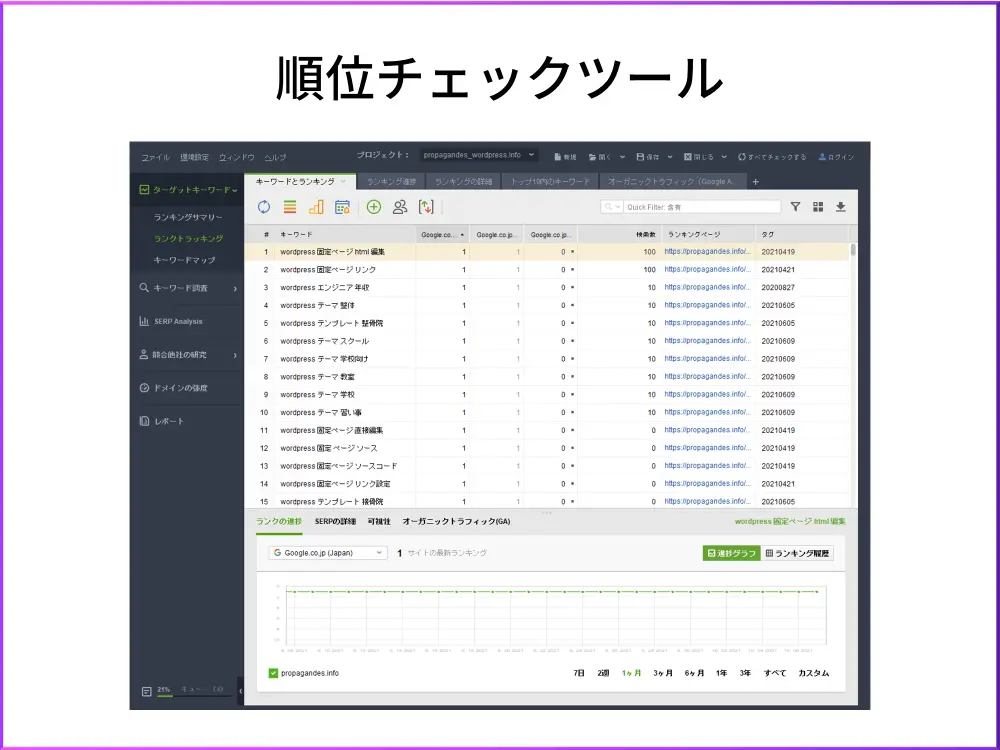Open the keyword list view icon

[288, 206]
